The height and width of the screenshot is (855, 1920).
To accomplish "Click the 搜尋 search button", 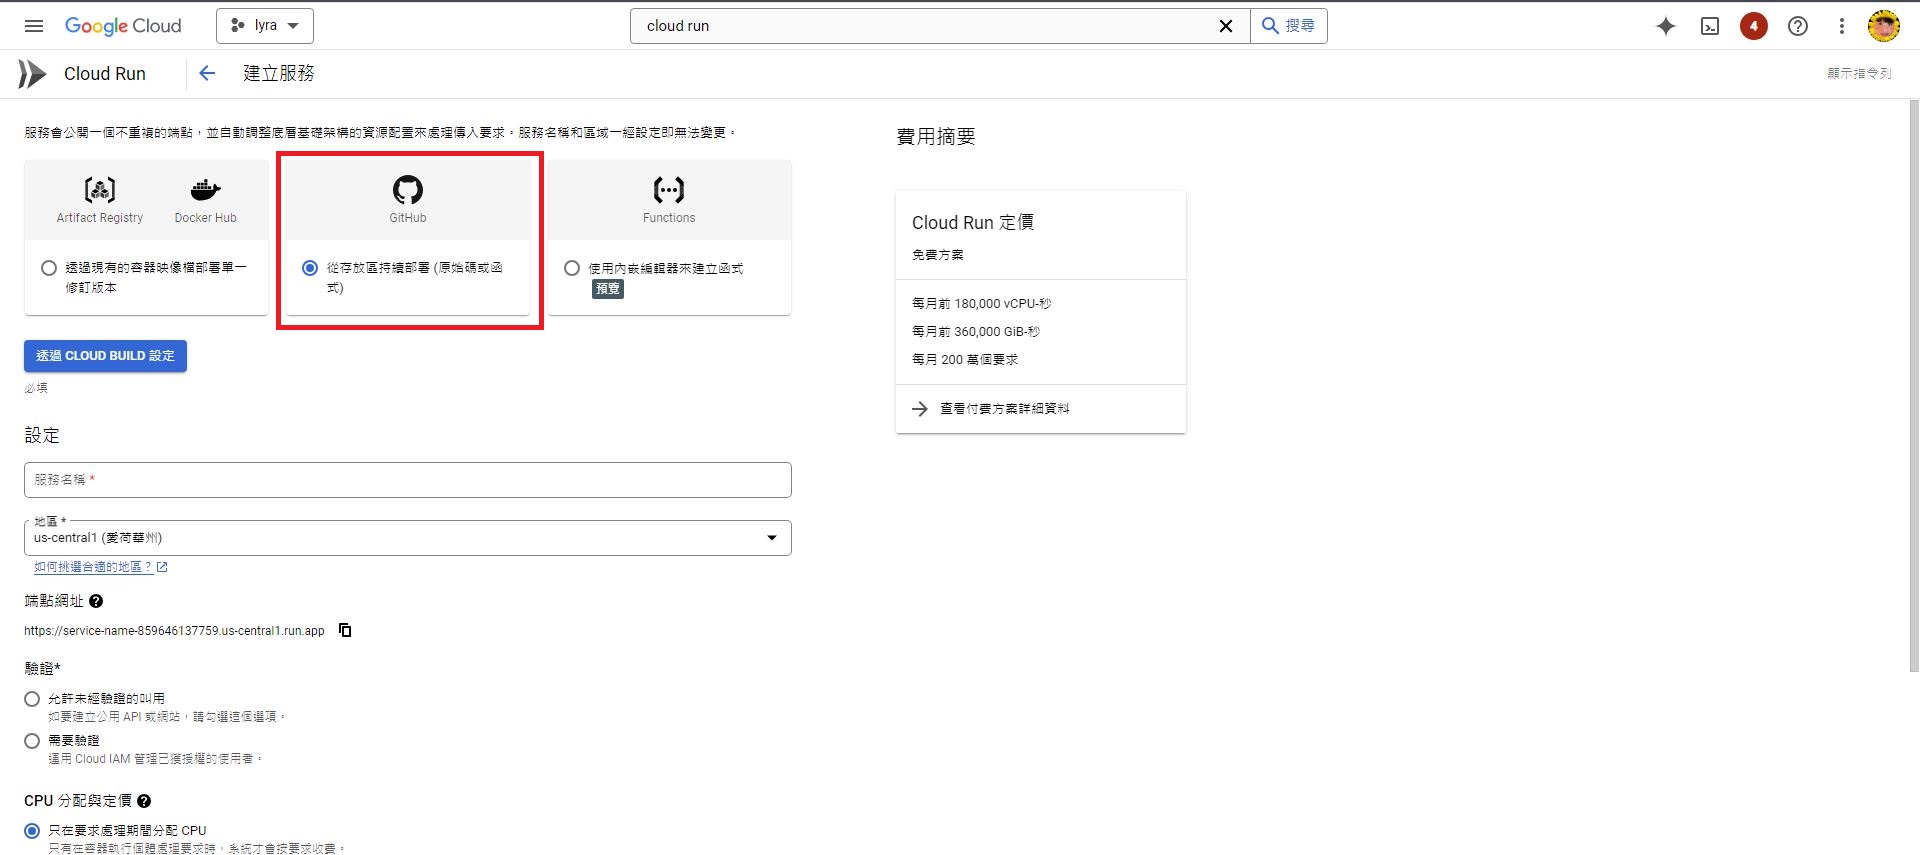I will tap(1288, 26).
